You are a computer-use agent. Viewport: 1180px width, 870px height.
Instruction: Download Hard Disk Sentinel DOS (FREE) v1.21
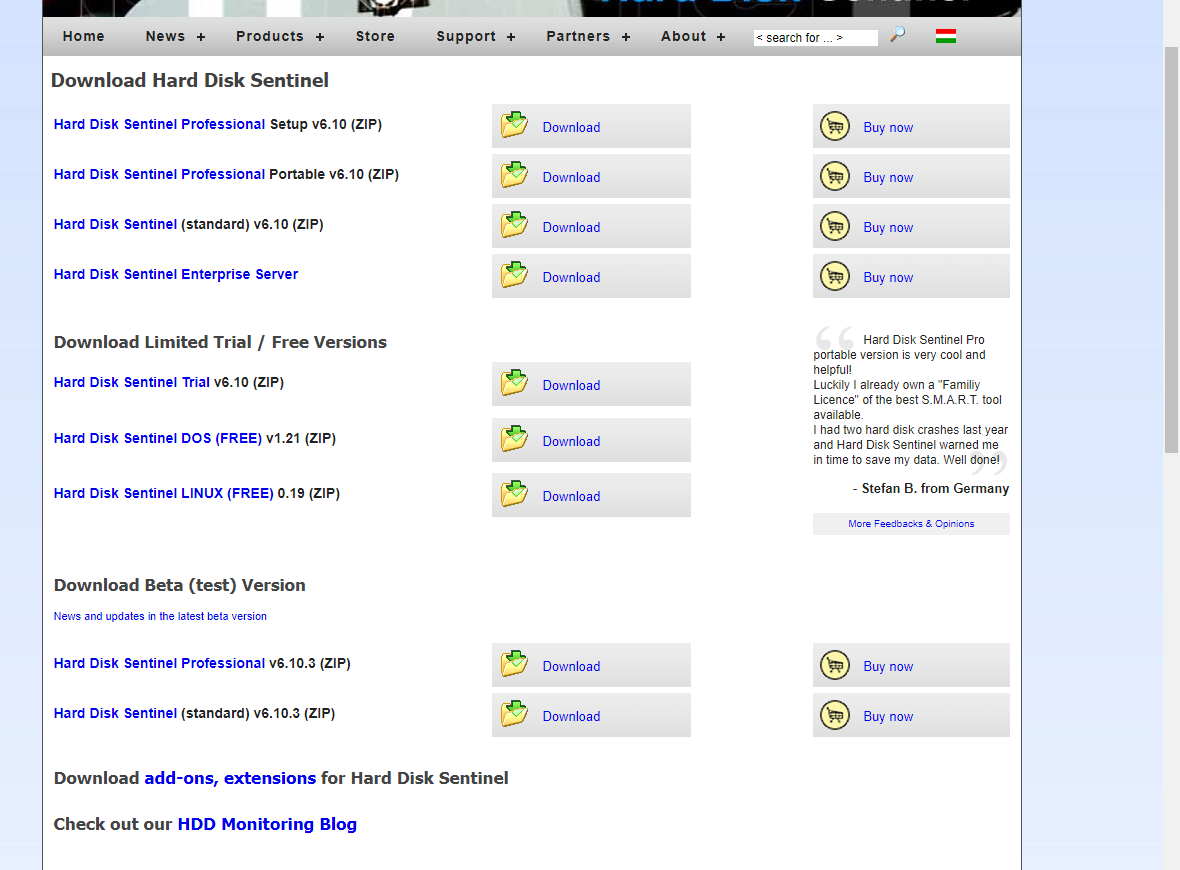click(x=571, y=442)
